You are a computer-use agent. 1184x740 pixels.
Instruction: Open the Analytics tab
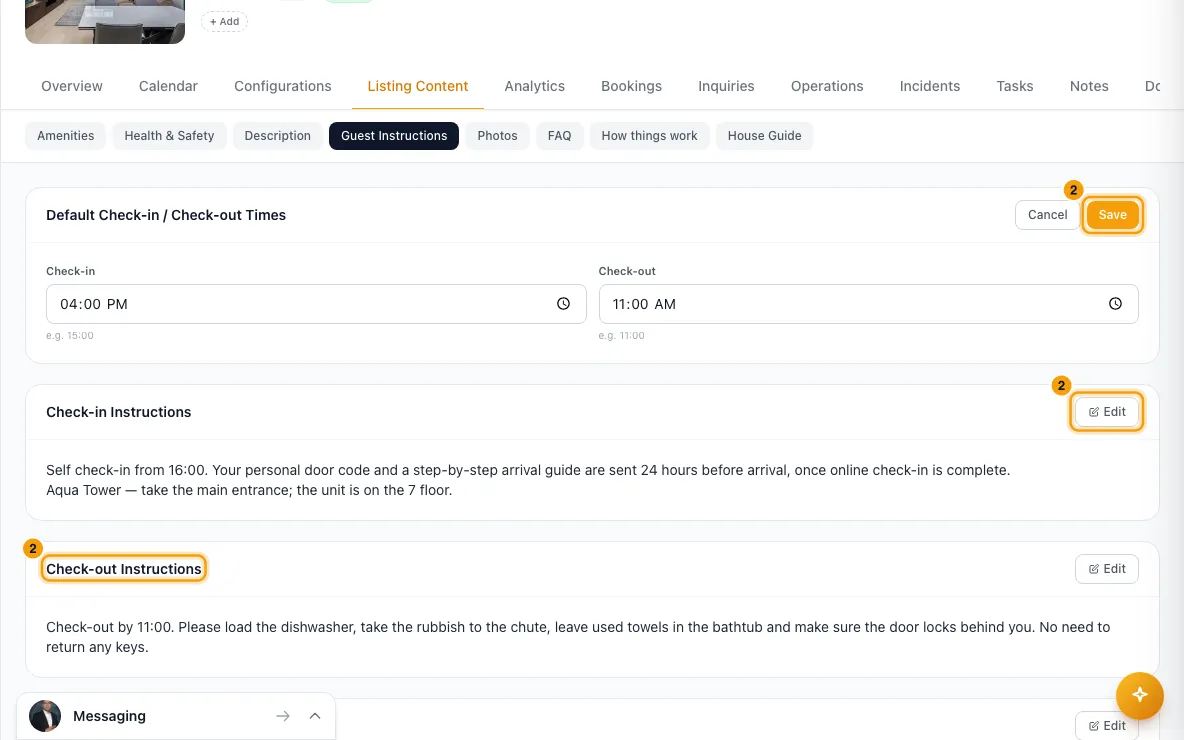click(535, 86)
